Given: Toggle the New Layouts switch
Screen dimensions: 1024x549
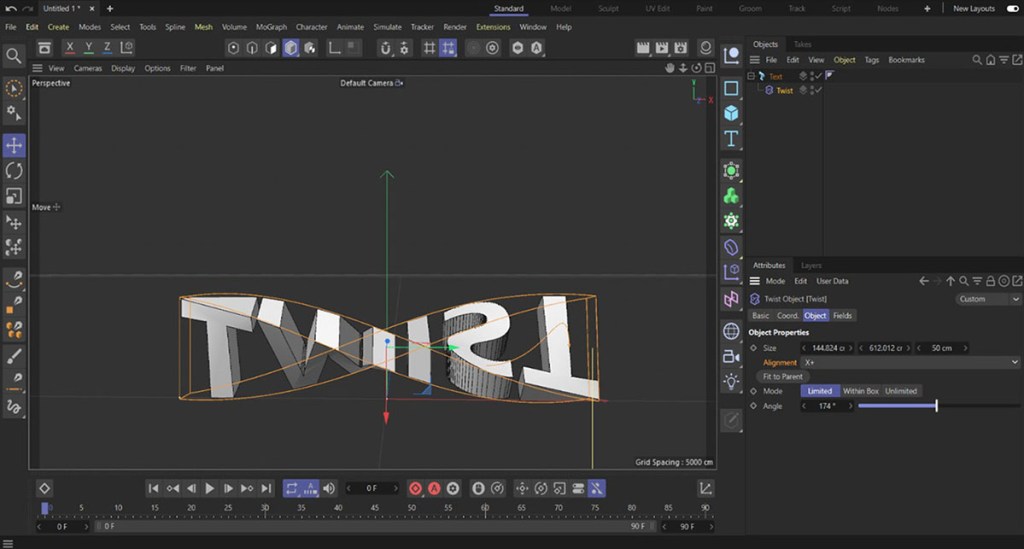Looking at the screenshot, I should (1013, 8).
